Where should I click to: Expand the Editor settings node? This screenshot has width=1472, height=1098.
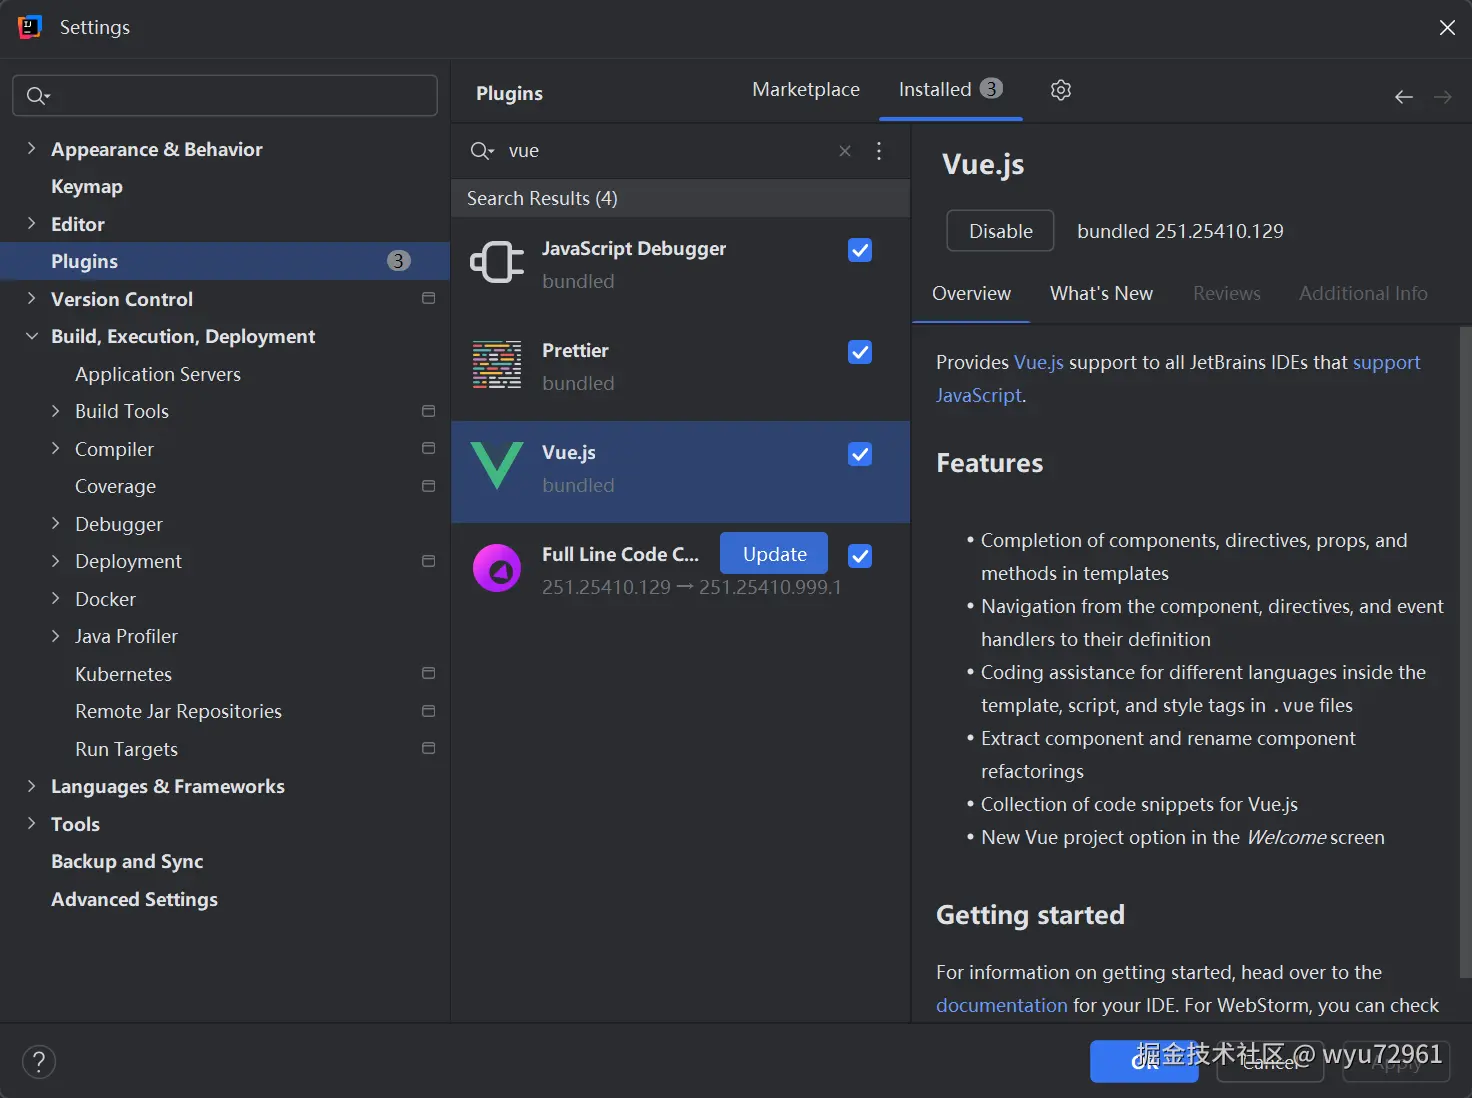31,224
